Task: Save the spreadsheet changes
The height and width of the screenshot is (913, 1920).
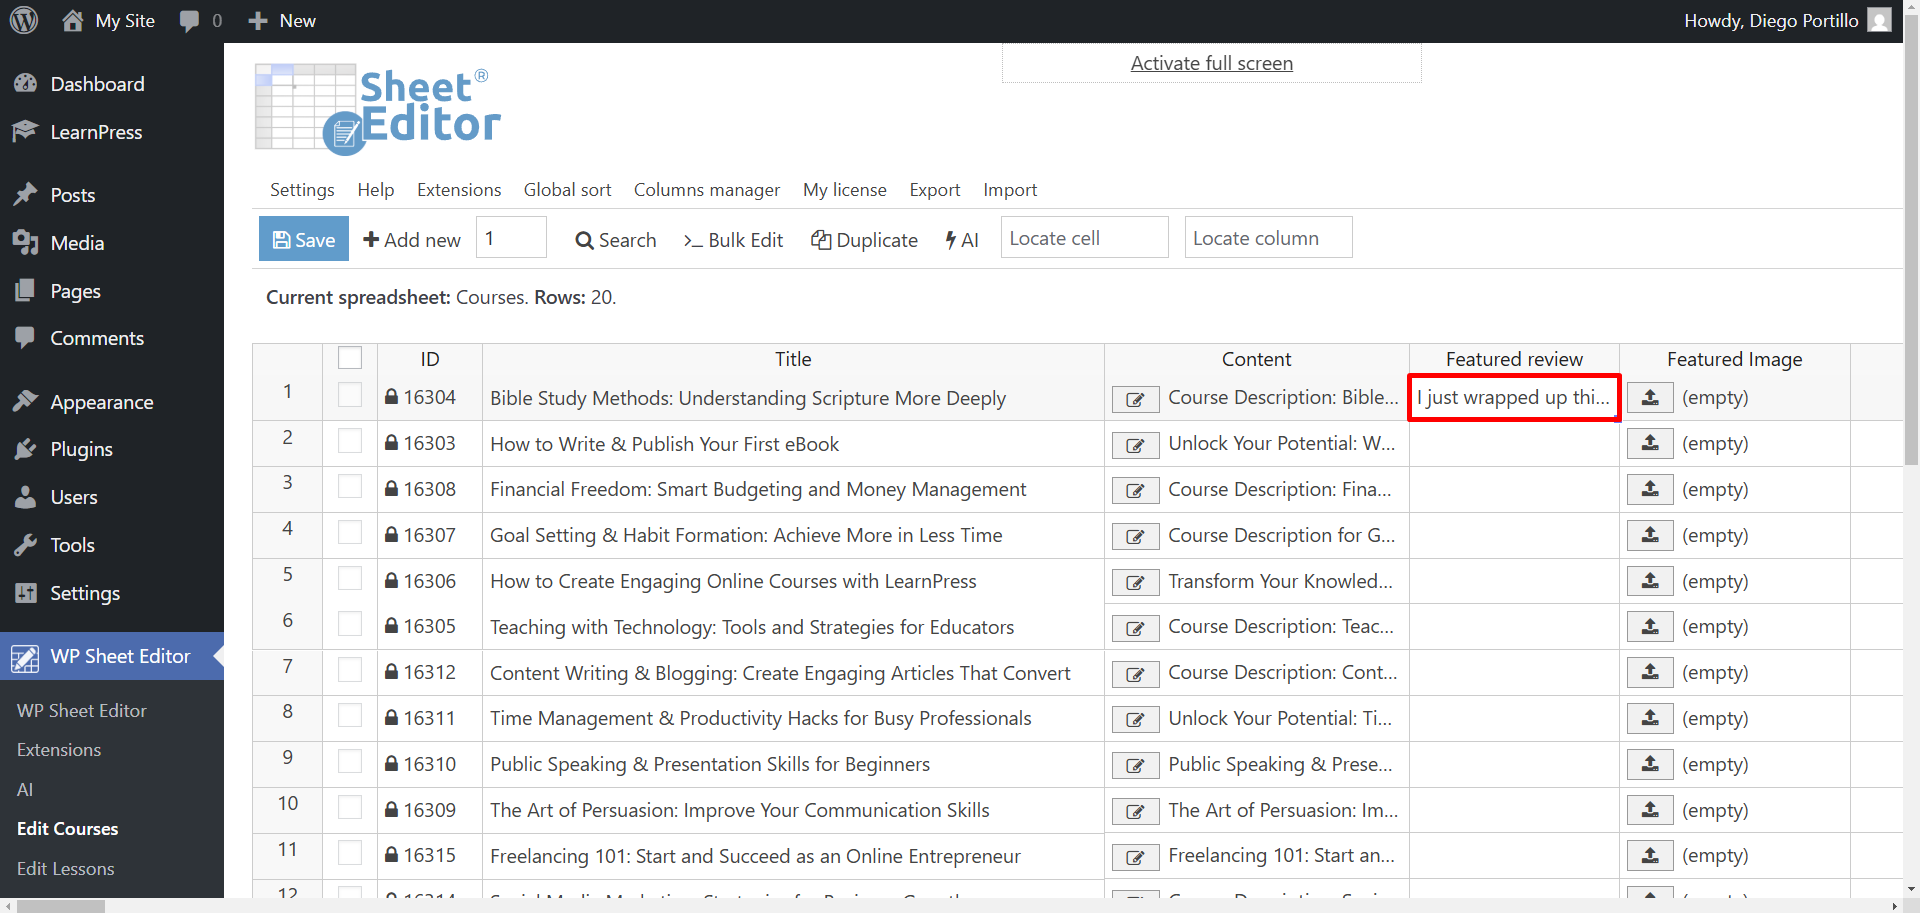Action: [x=304, y=239]
